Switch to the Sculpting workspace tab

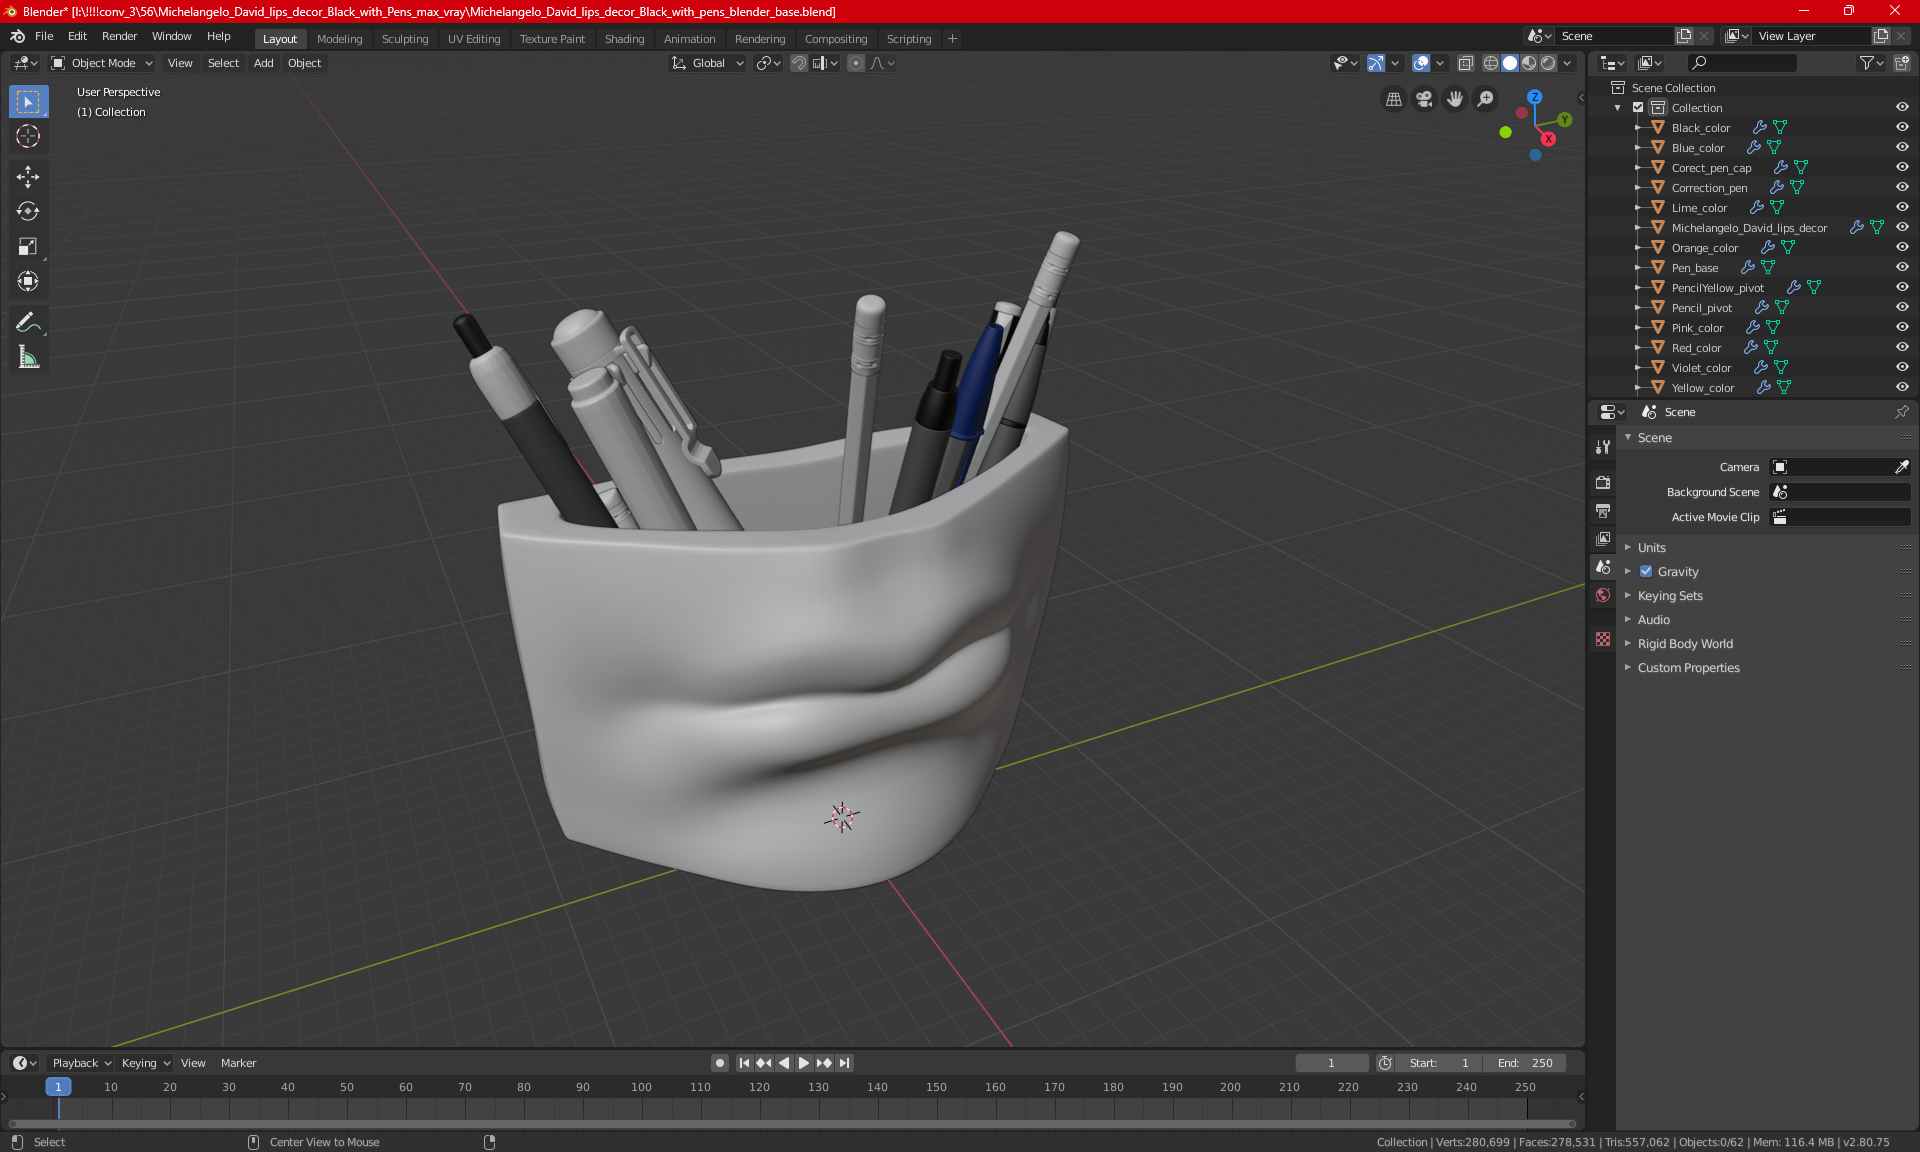click(405, 39)
